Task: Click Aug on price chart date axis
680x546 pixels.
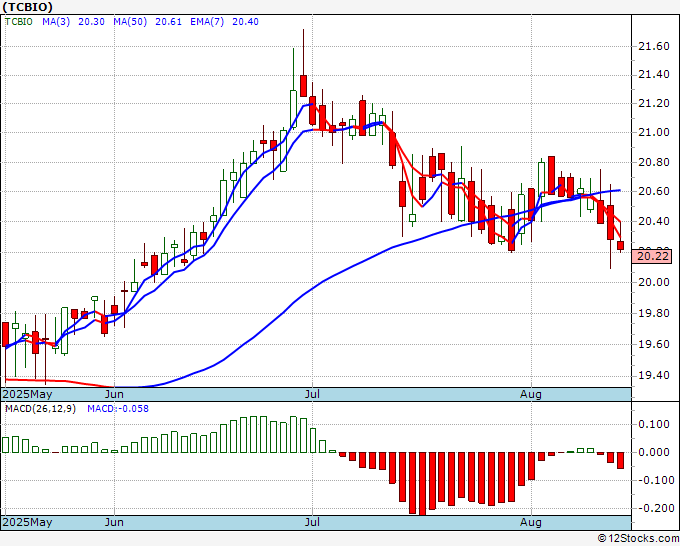Action: tap(531, 394)
